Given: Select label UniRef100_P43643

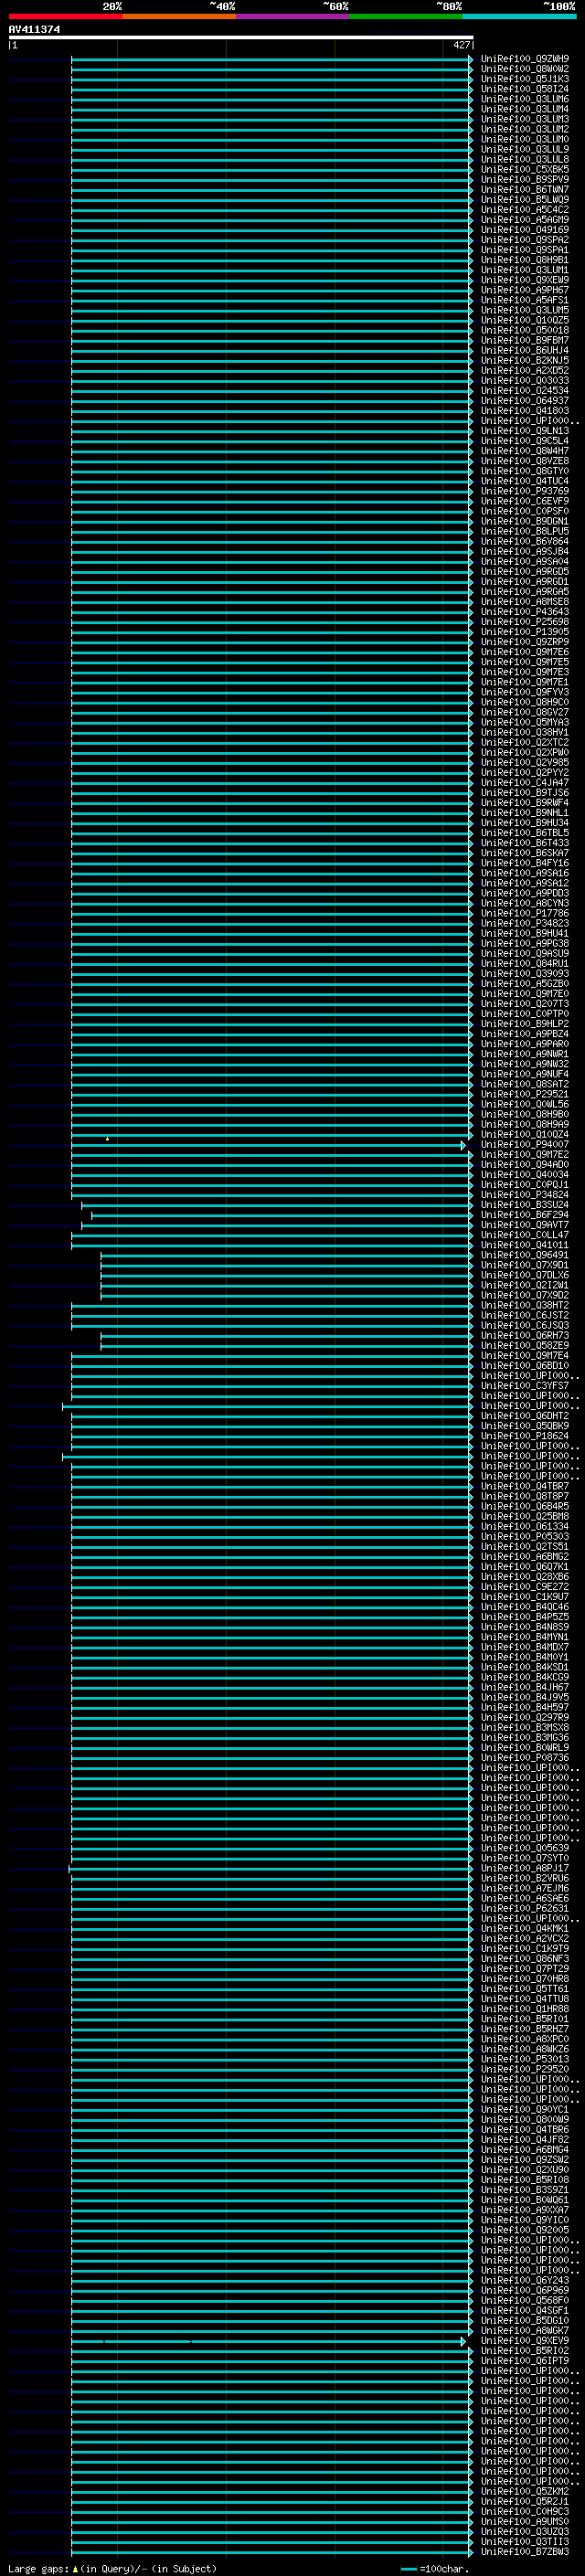Looking at the screenshot, I should 525,612.
